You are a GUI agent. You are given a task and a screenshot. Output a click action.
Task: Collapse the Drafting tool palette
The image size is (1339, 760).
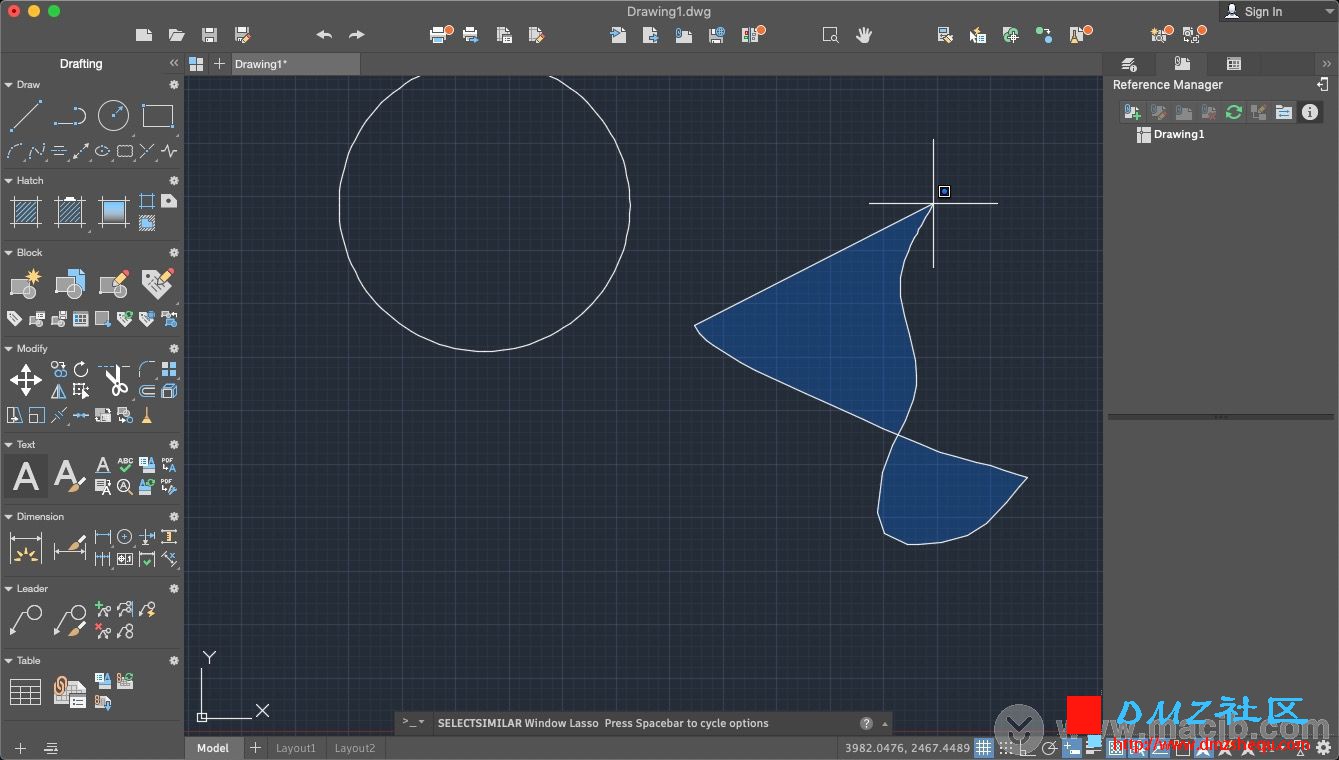pos(174,63)
